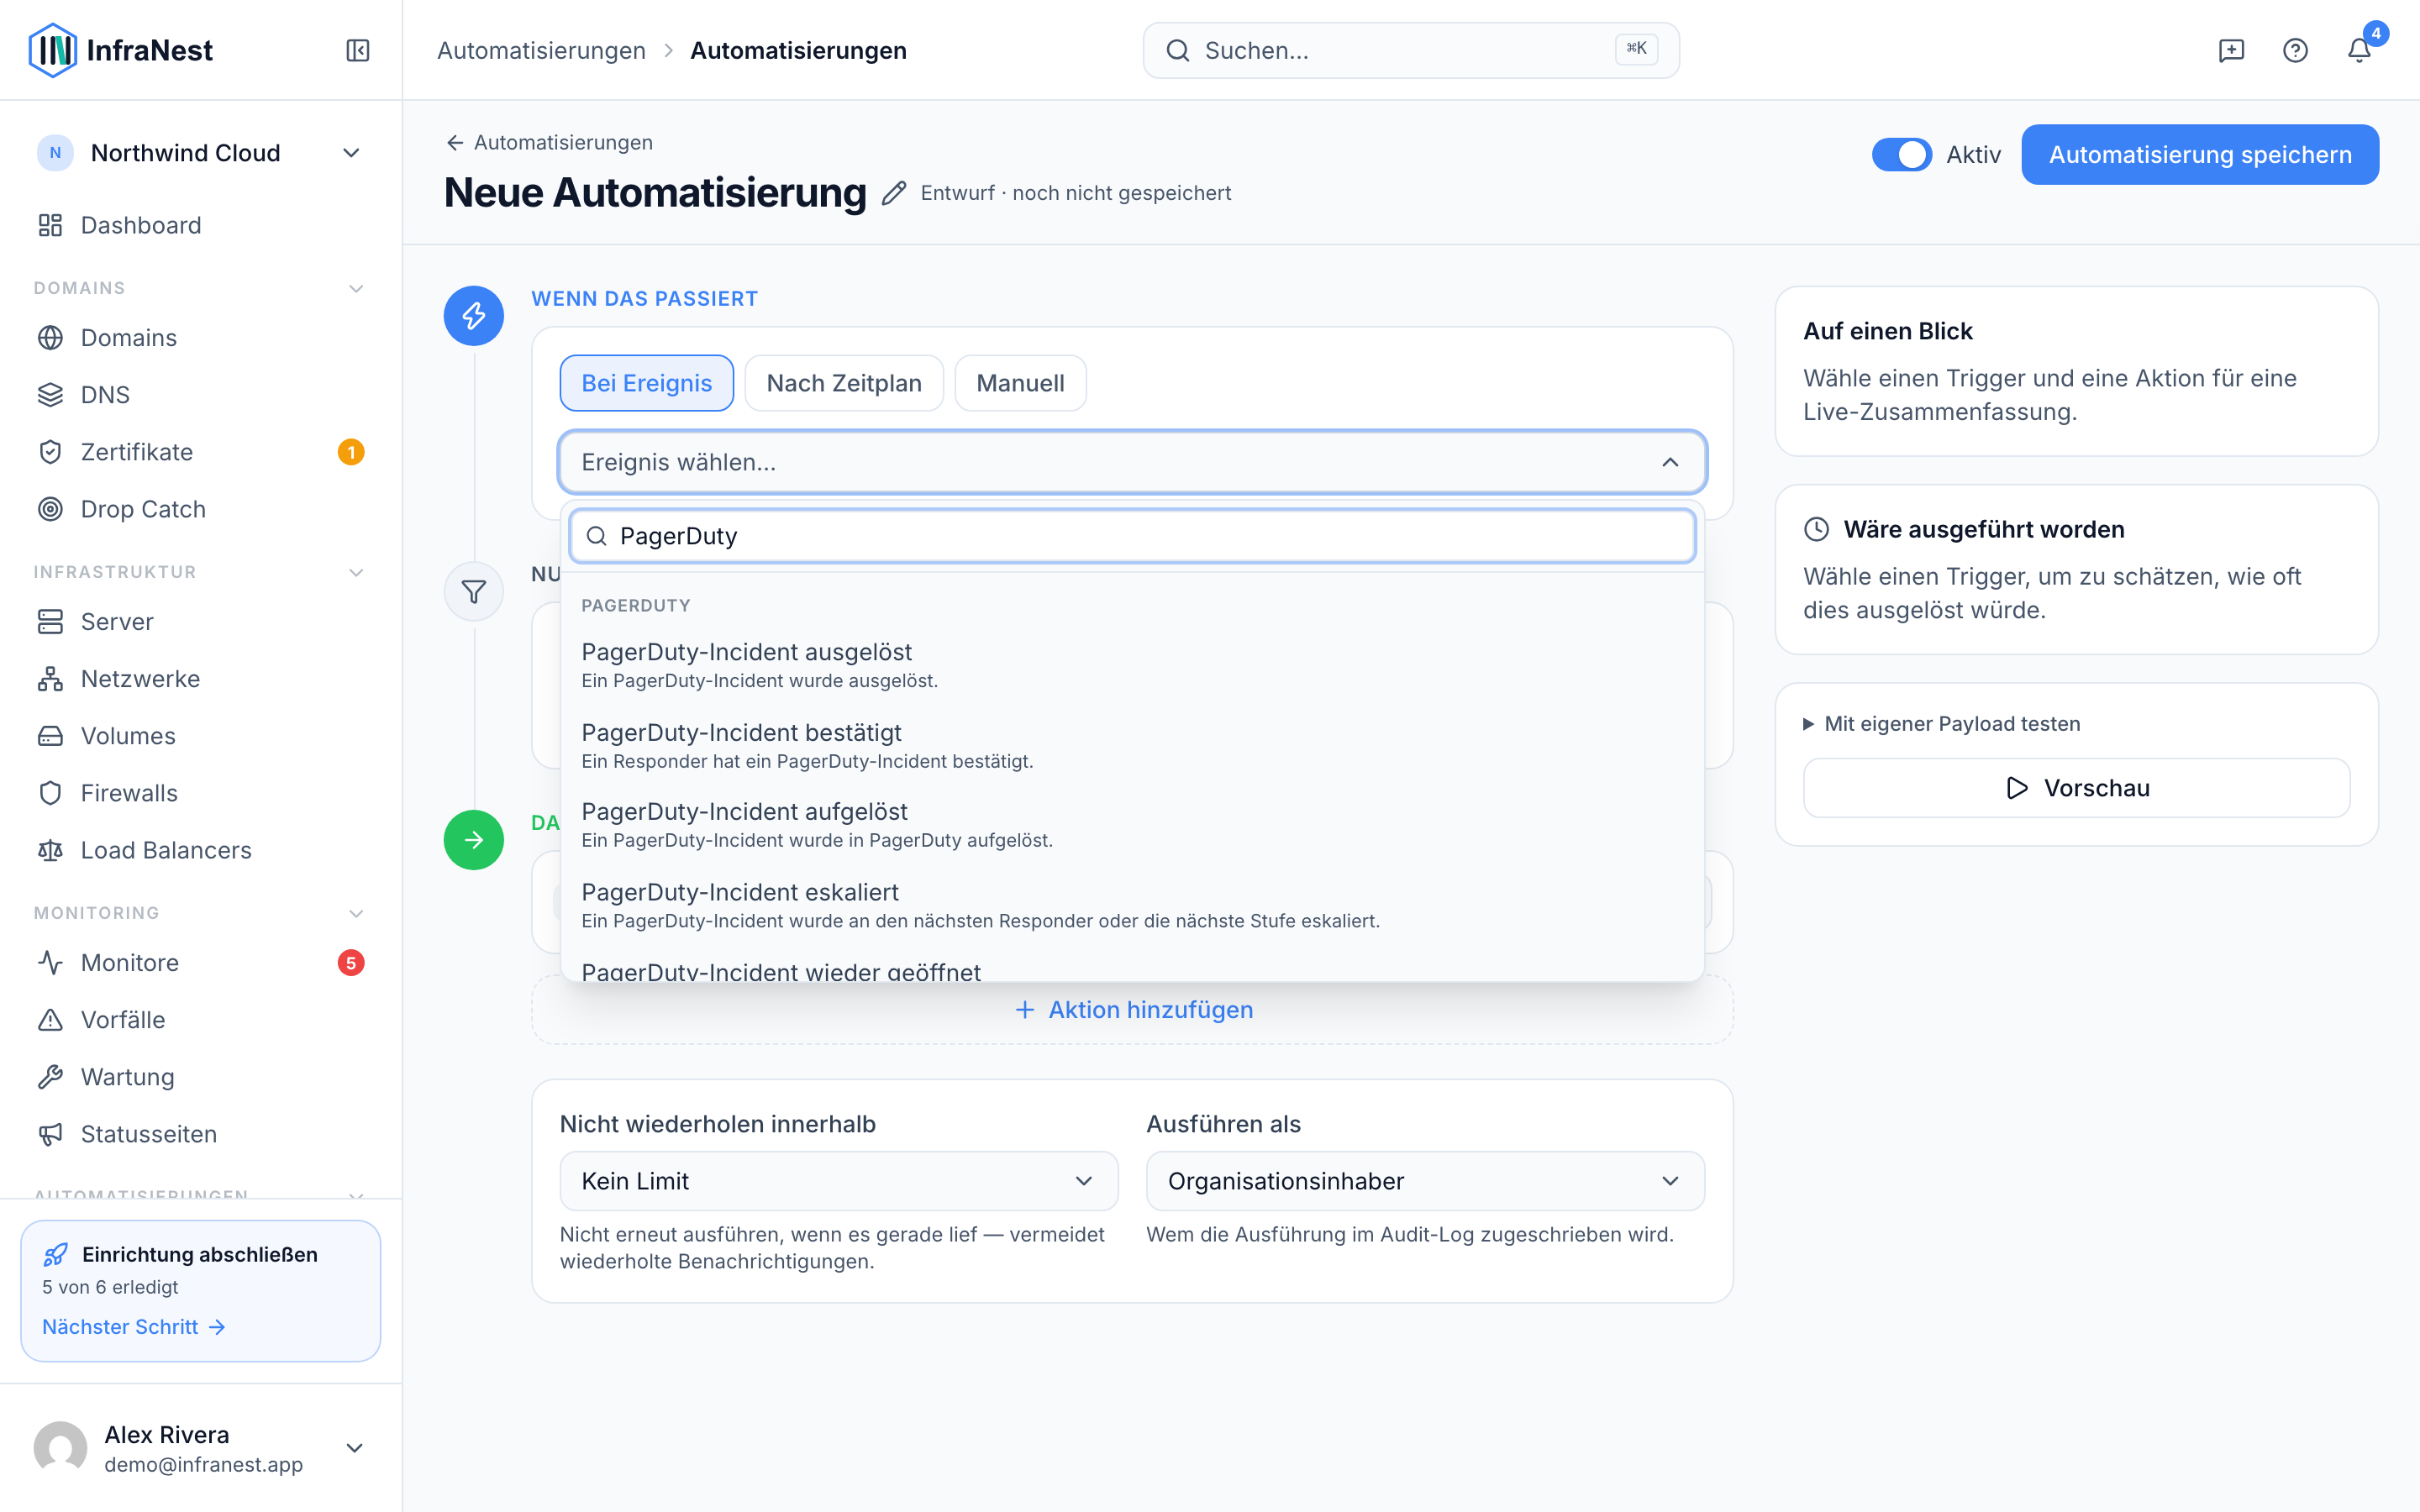Click the InfraNest logo icon
Screen dimensions: 2420x1512
click(x=53, y=50)
